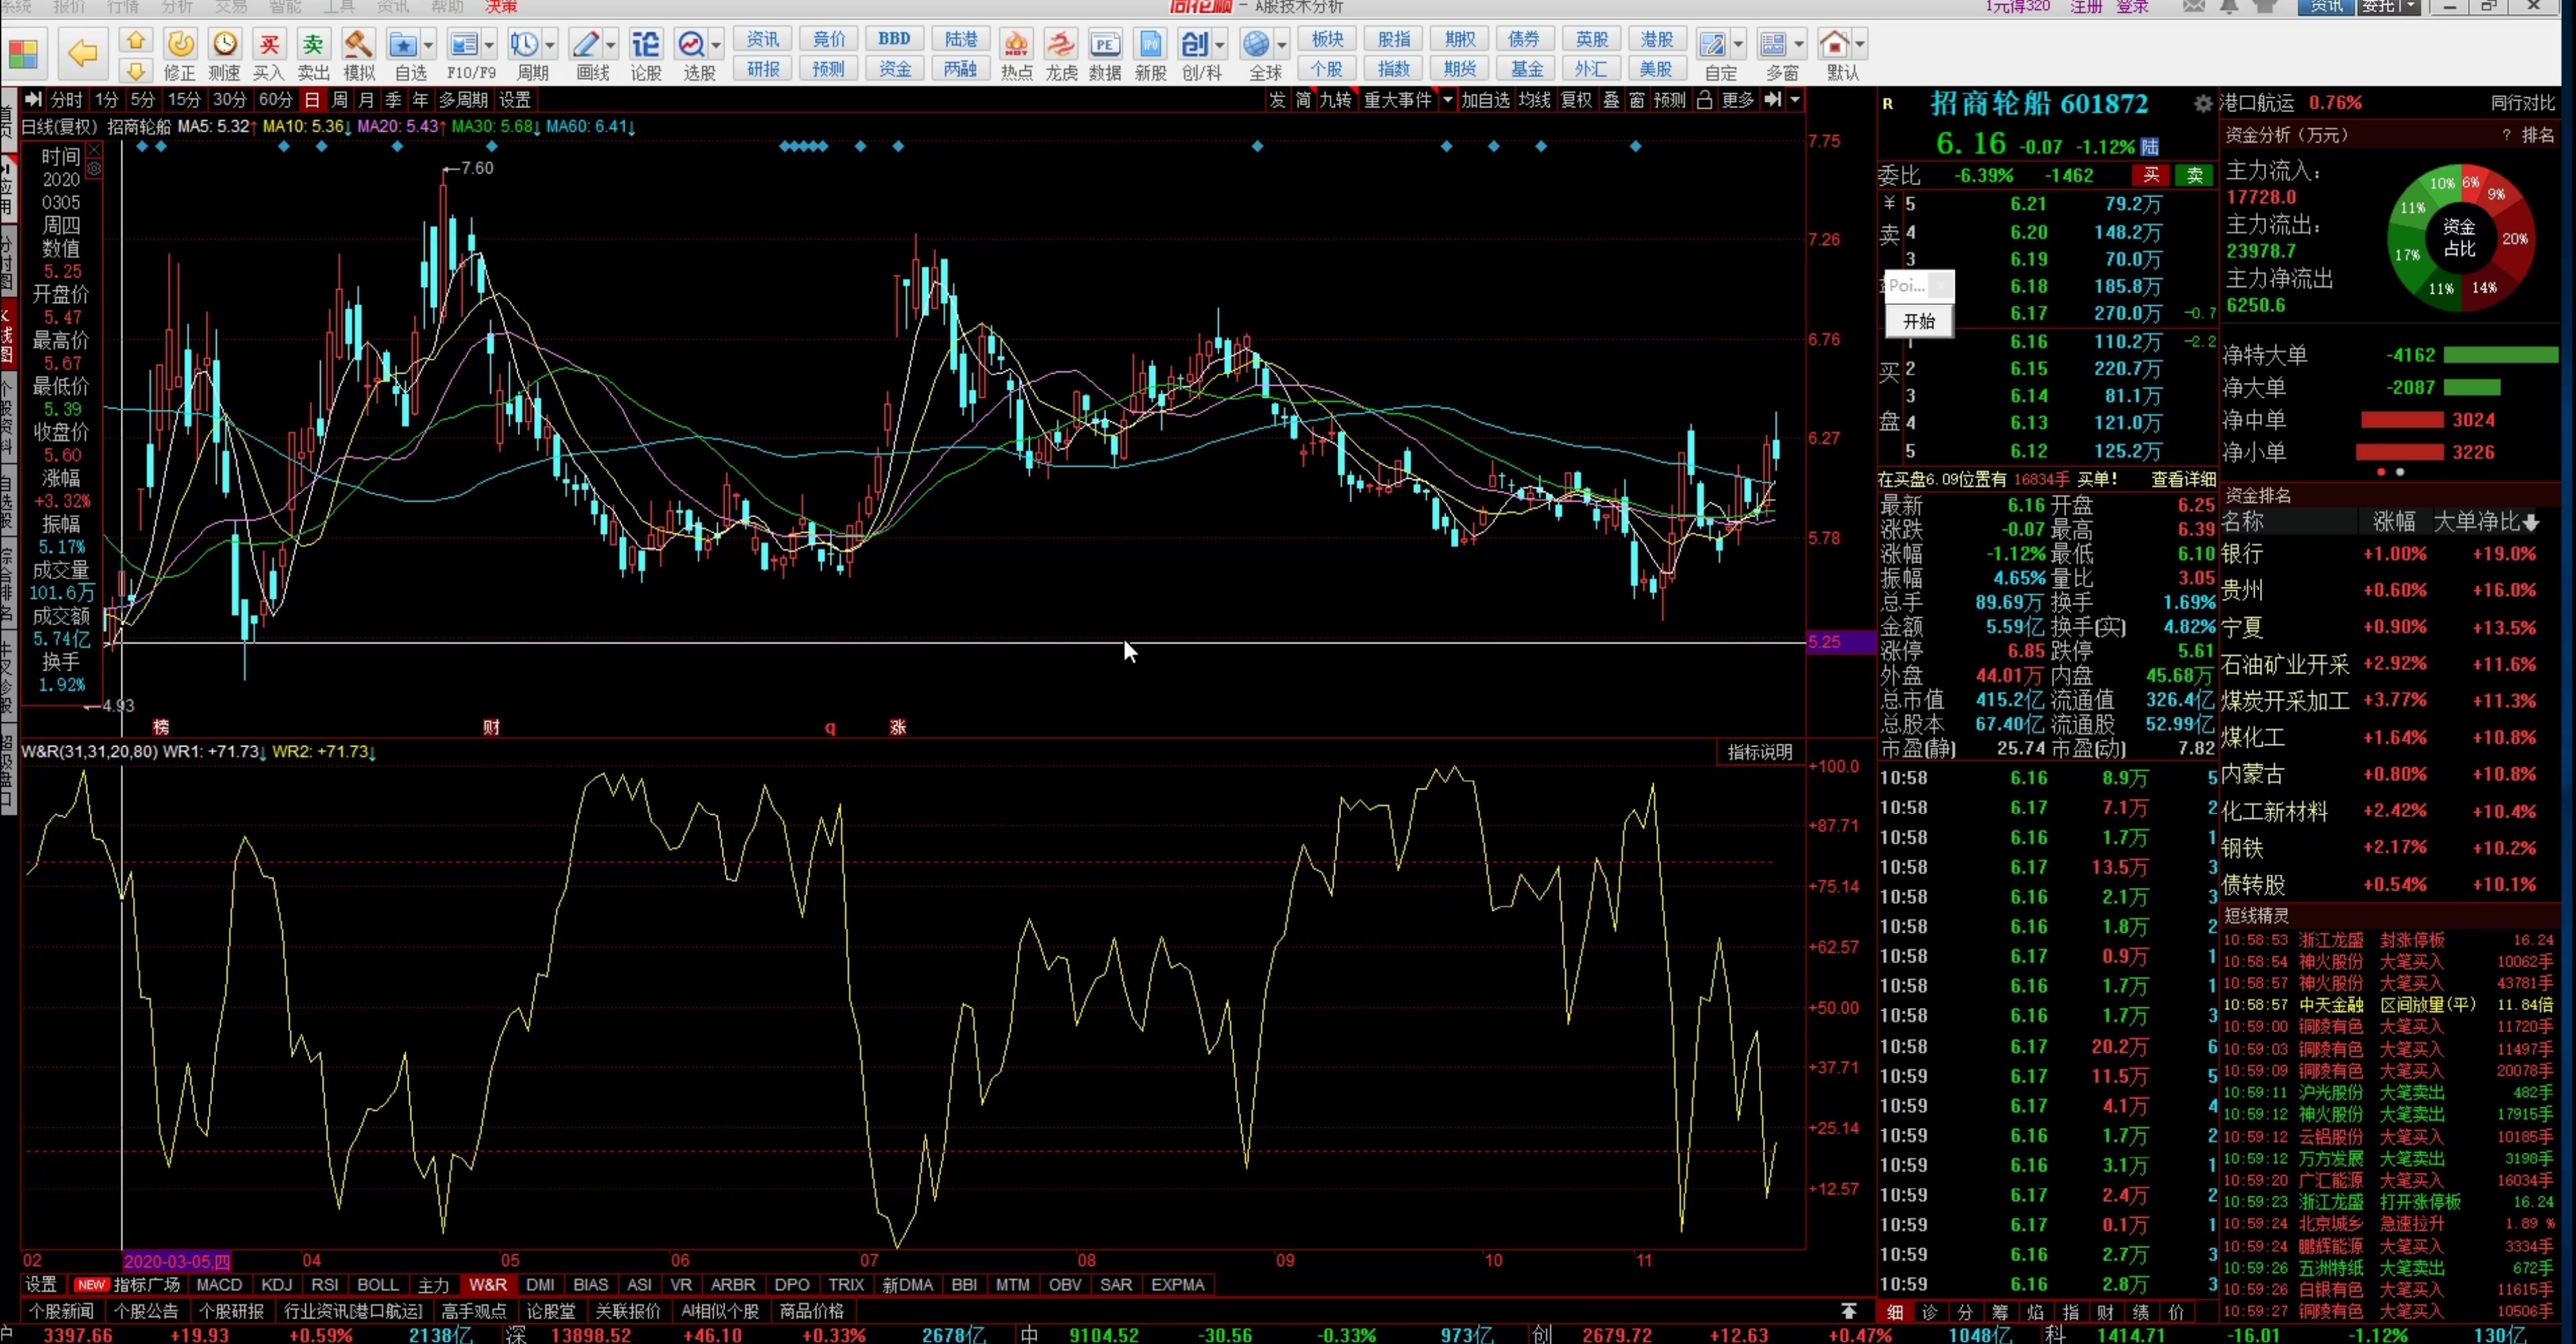Click the 周期 period clock icon
Viewport: 2576px width, 1344px height.
526,55
